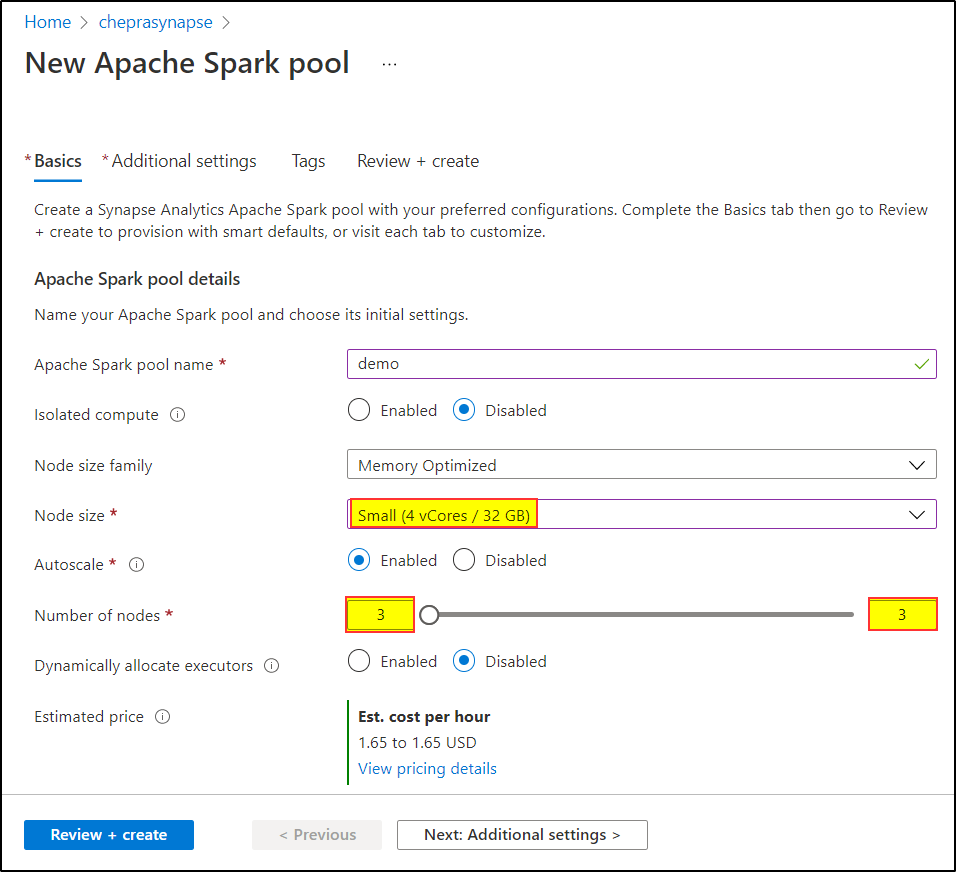
Task: Click the blue Review + create button
Action: coord(109,835)
